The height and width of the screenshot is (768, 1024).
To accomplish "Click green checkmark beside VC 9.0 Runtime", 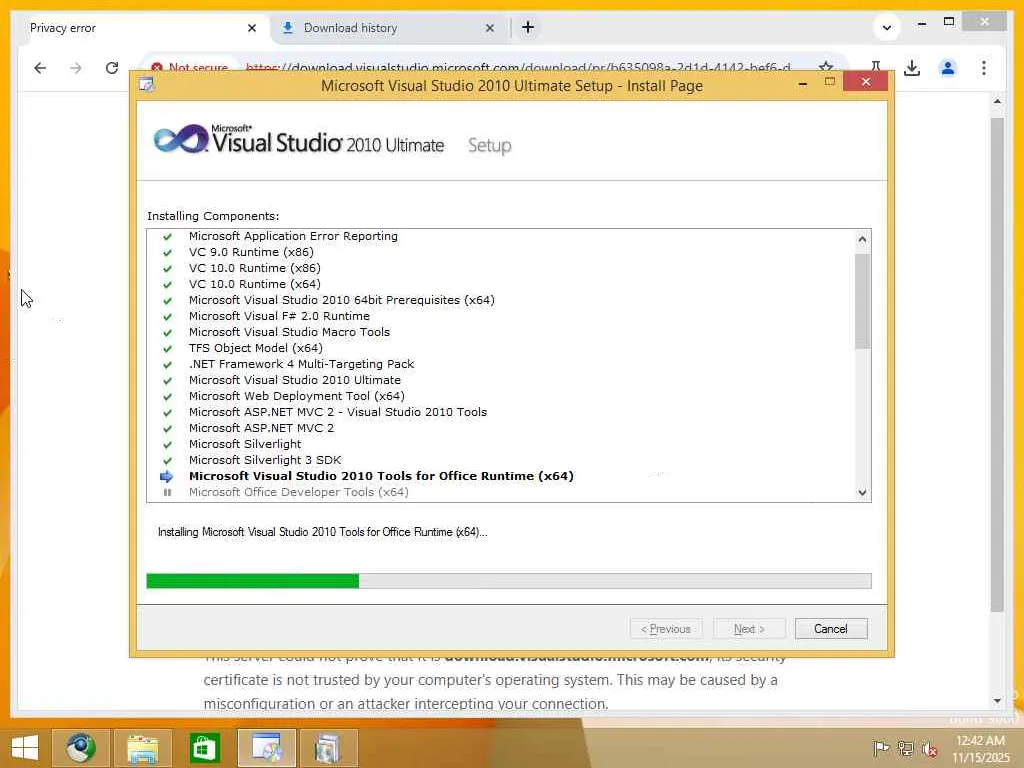I will click(167, 253).
